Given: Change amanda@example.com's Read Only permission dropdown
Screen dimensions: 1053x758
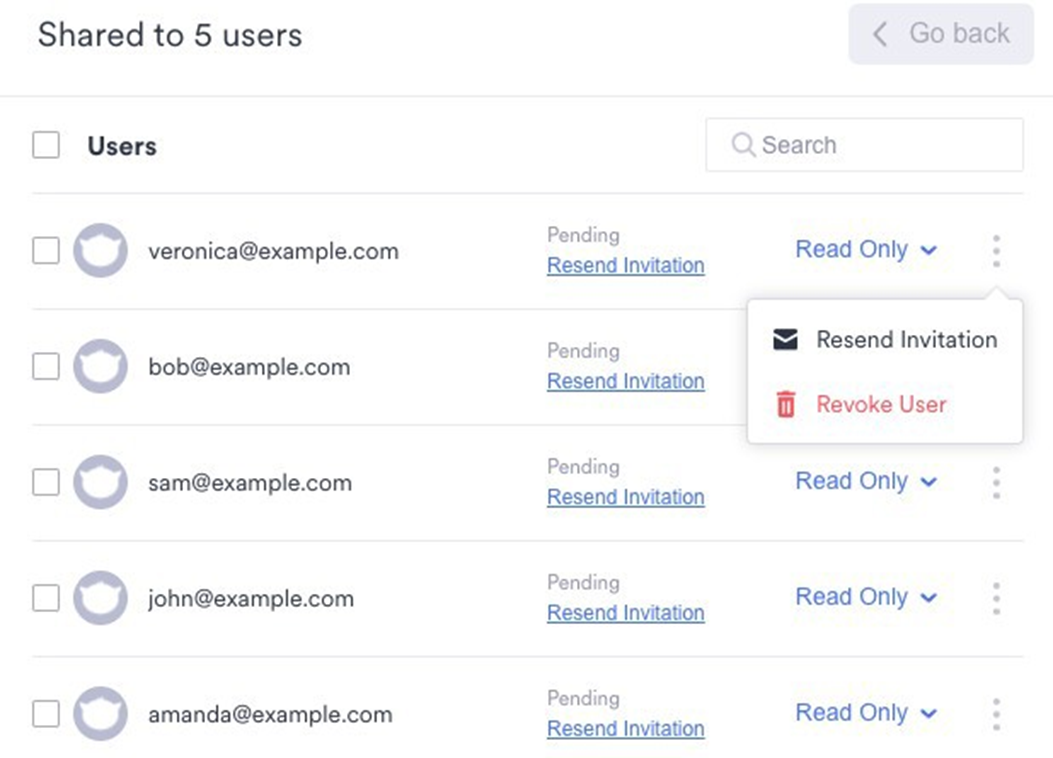Looking at the screenshot, I should click(866, 714).
